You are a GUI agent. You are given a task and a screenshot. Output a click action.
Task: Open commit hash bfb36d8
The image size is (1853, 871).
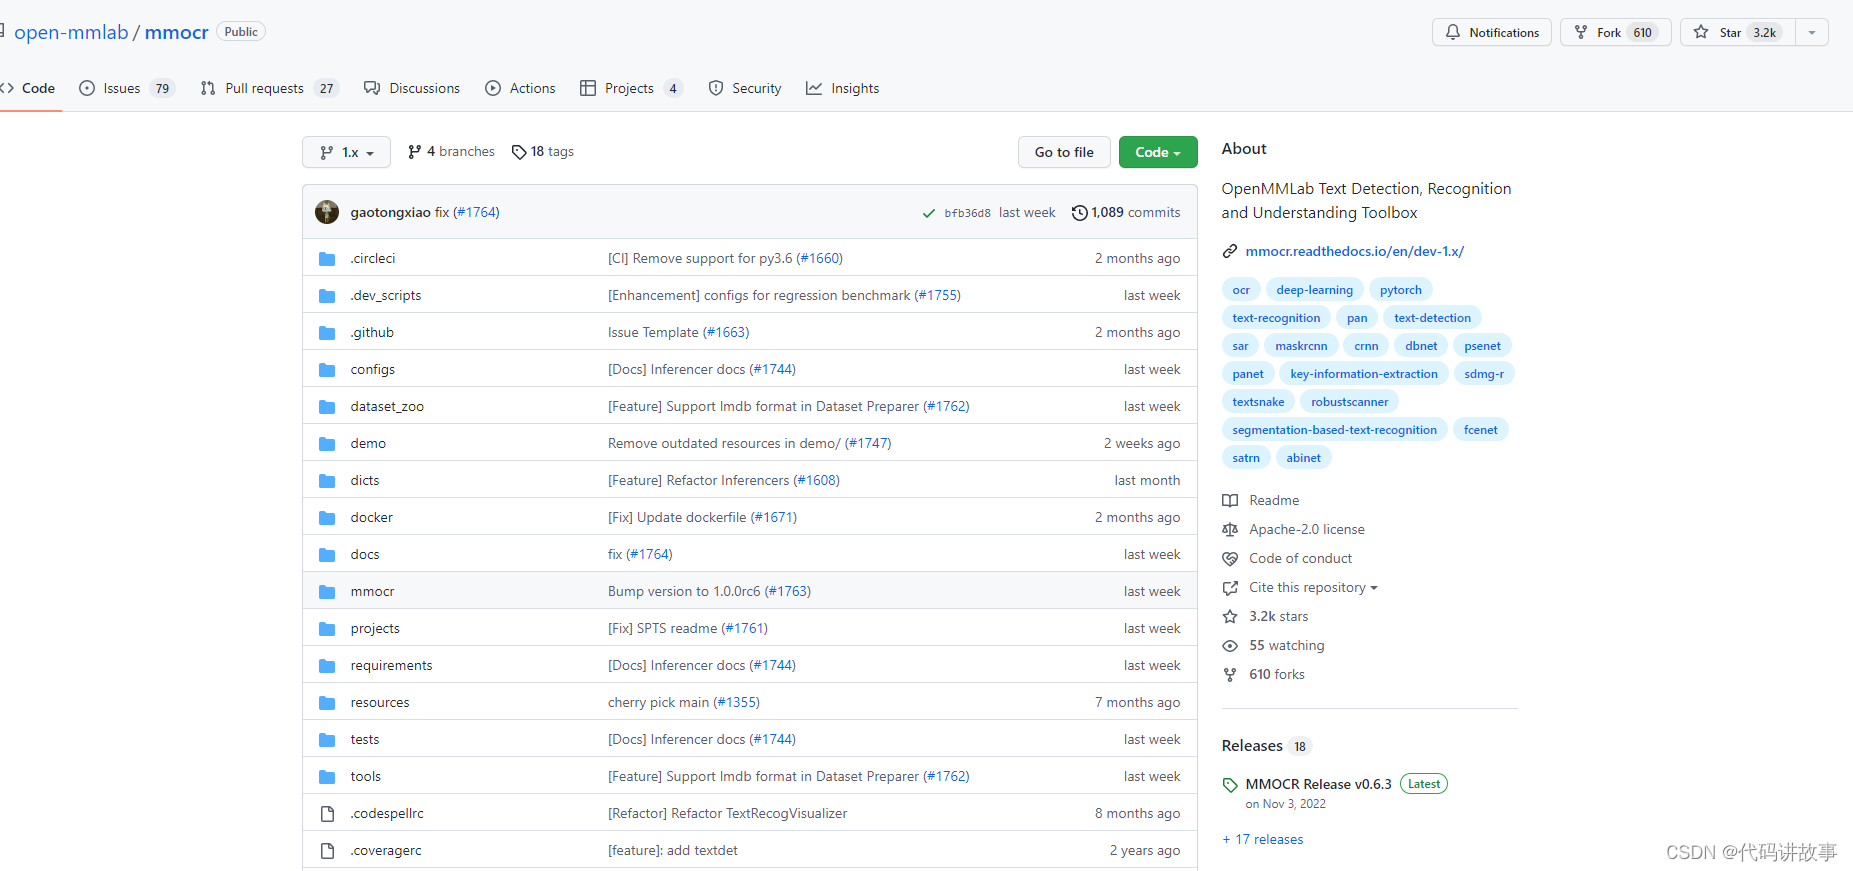pos(967,213)
